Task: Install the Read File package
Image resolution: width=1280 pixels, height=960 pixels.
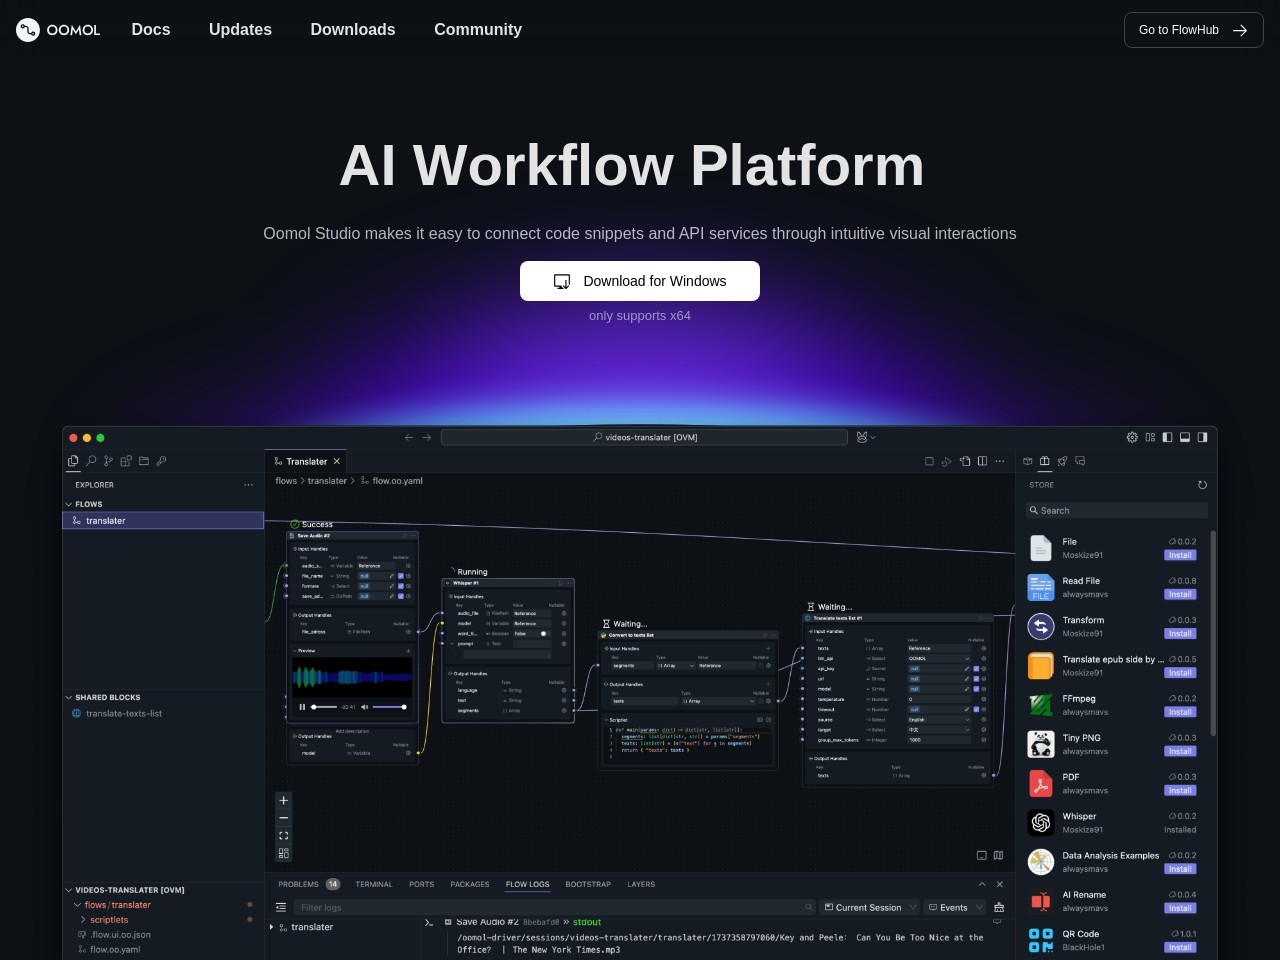Action: pyautogui.click(x=1180, y=594)
